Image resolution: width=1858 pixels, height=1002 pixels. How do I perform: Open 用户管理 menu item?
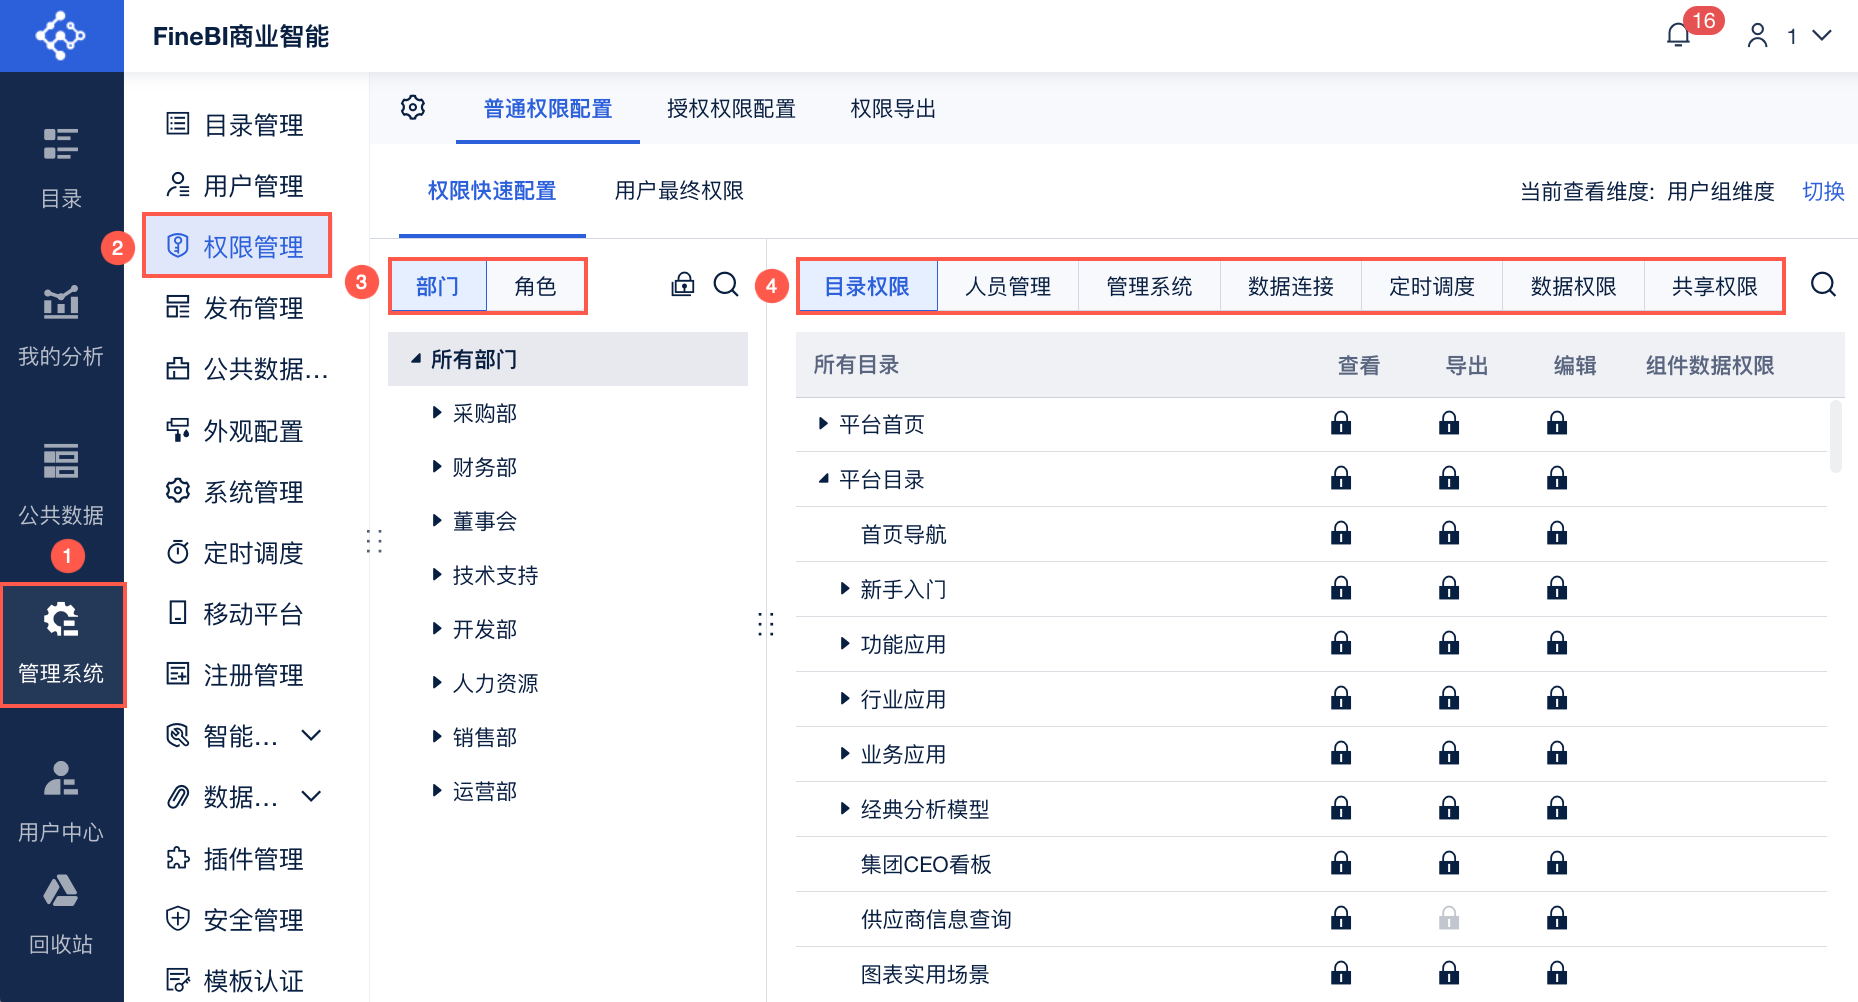(234, 186)
